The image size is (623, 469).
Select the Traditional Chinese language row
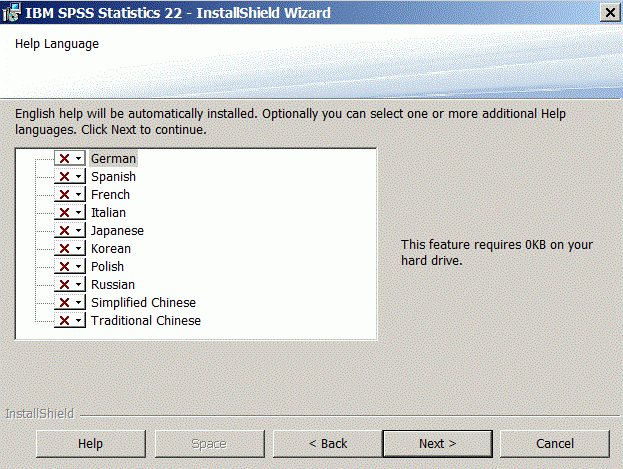pos(146,320)
